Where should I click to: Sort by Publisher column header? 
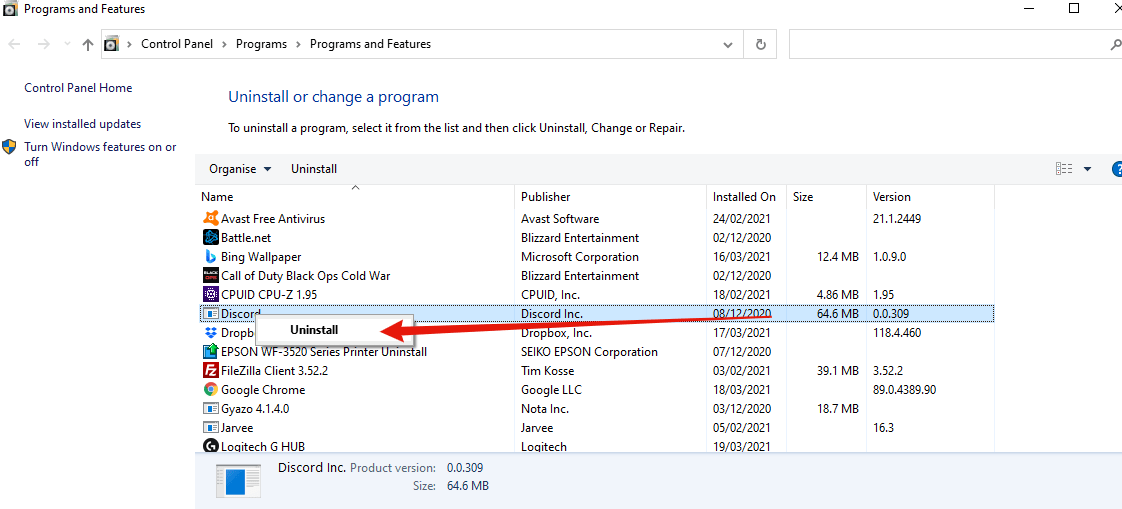tap(610, 197)
